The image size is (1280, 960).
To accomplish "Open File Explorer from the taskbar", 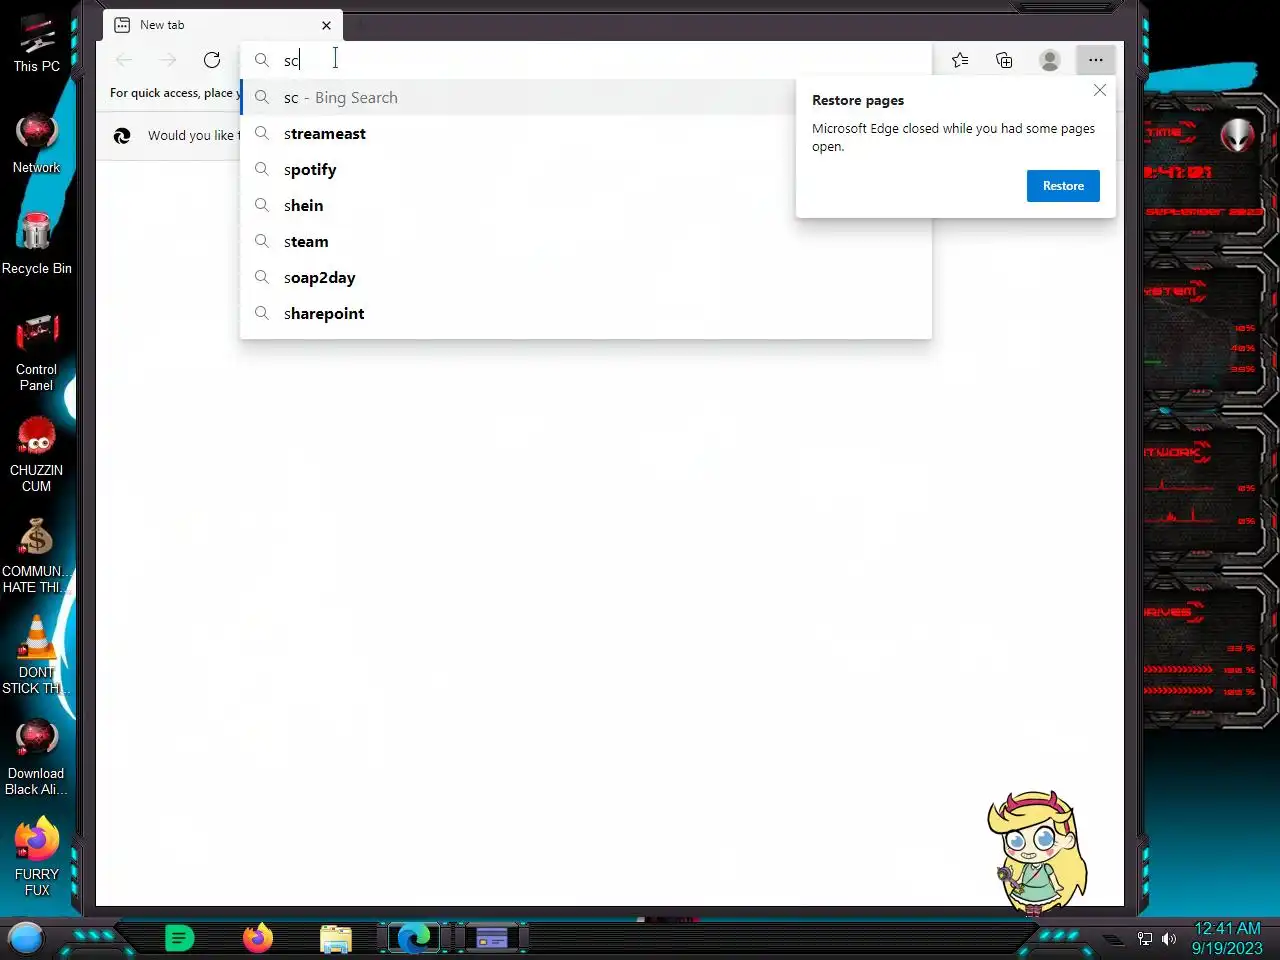I will coord(336,938).
